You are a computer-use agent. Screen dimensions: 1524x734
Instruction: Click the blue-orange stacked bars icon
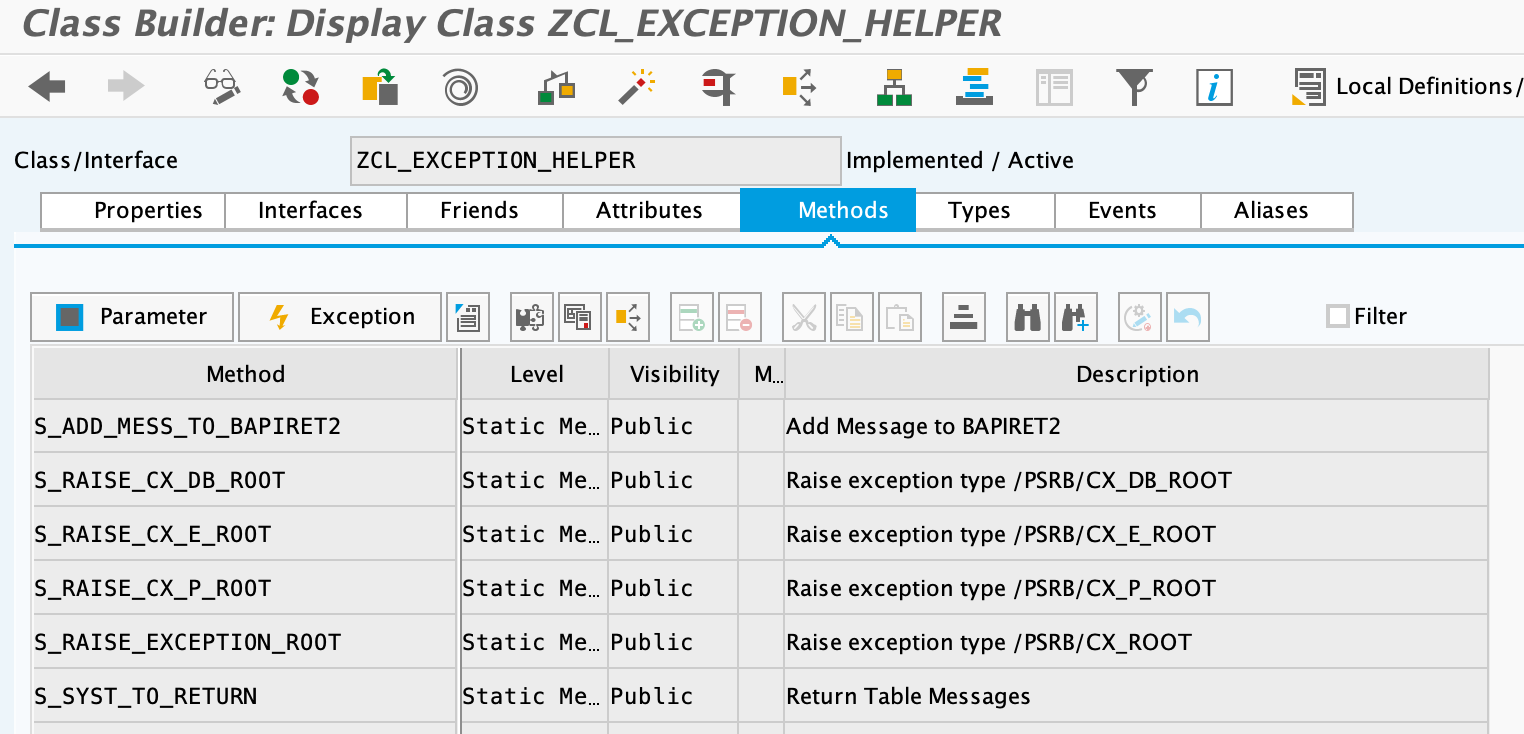coord(973,87)
